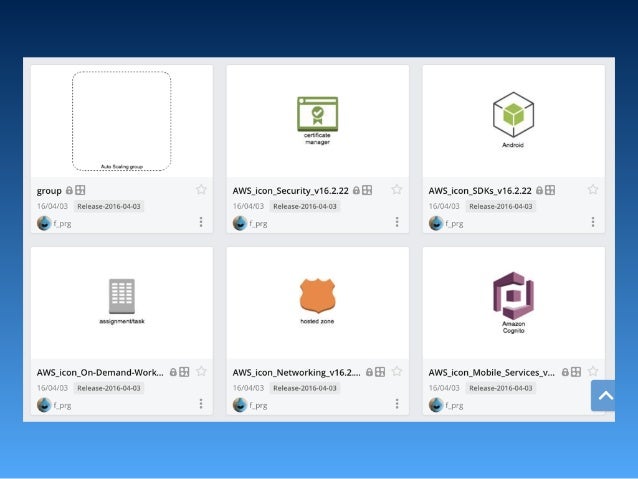The width and height of the screenshot is (638, 479).
Task: Open three-dot menu on AWS_icon_Security card
Action: [397, 222]
